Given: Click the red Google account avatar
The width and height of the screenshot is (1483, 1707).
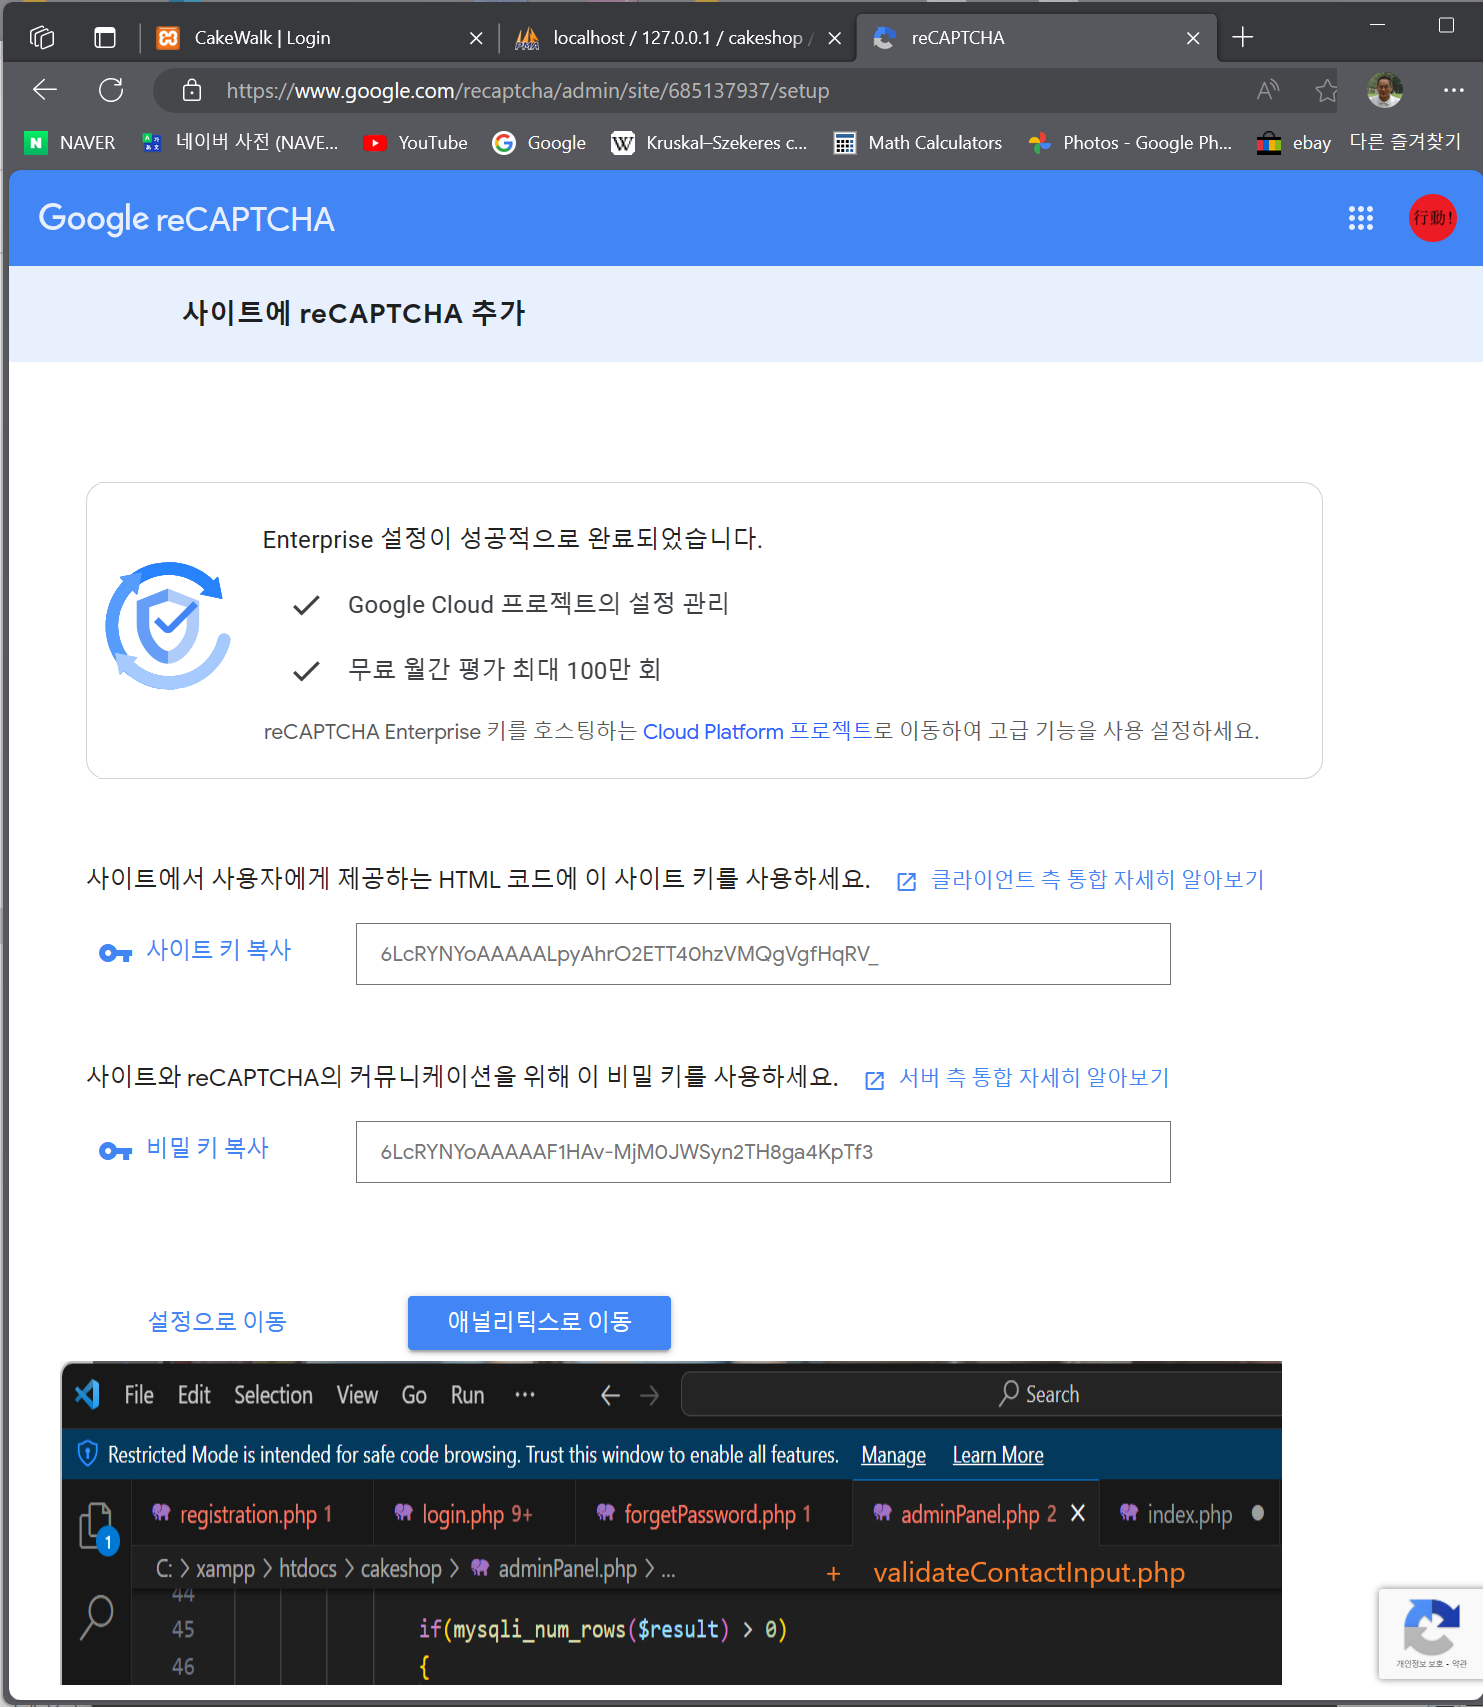Looking at the screenshot, I should (1432, 218).
